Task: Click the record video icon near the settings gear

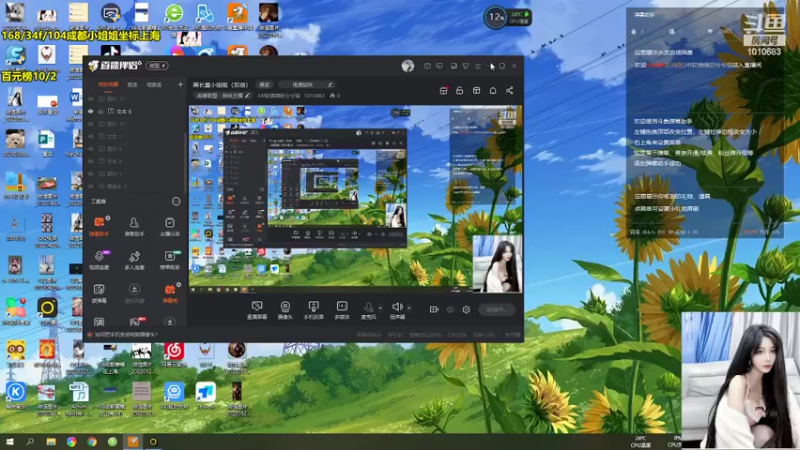Action: coord(434,309)
